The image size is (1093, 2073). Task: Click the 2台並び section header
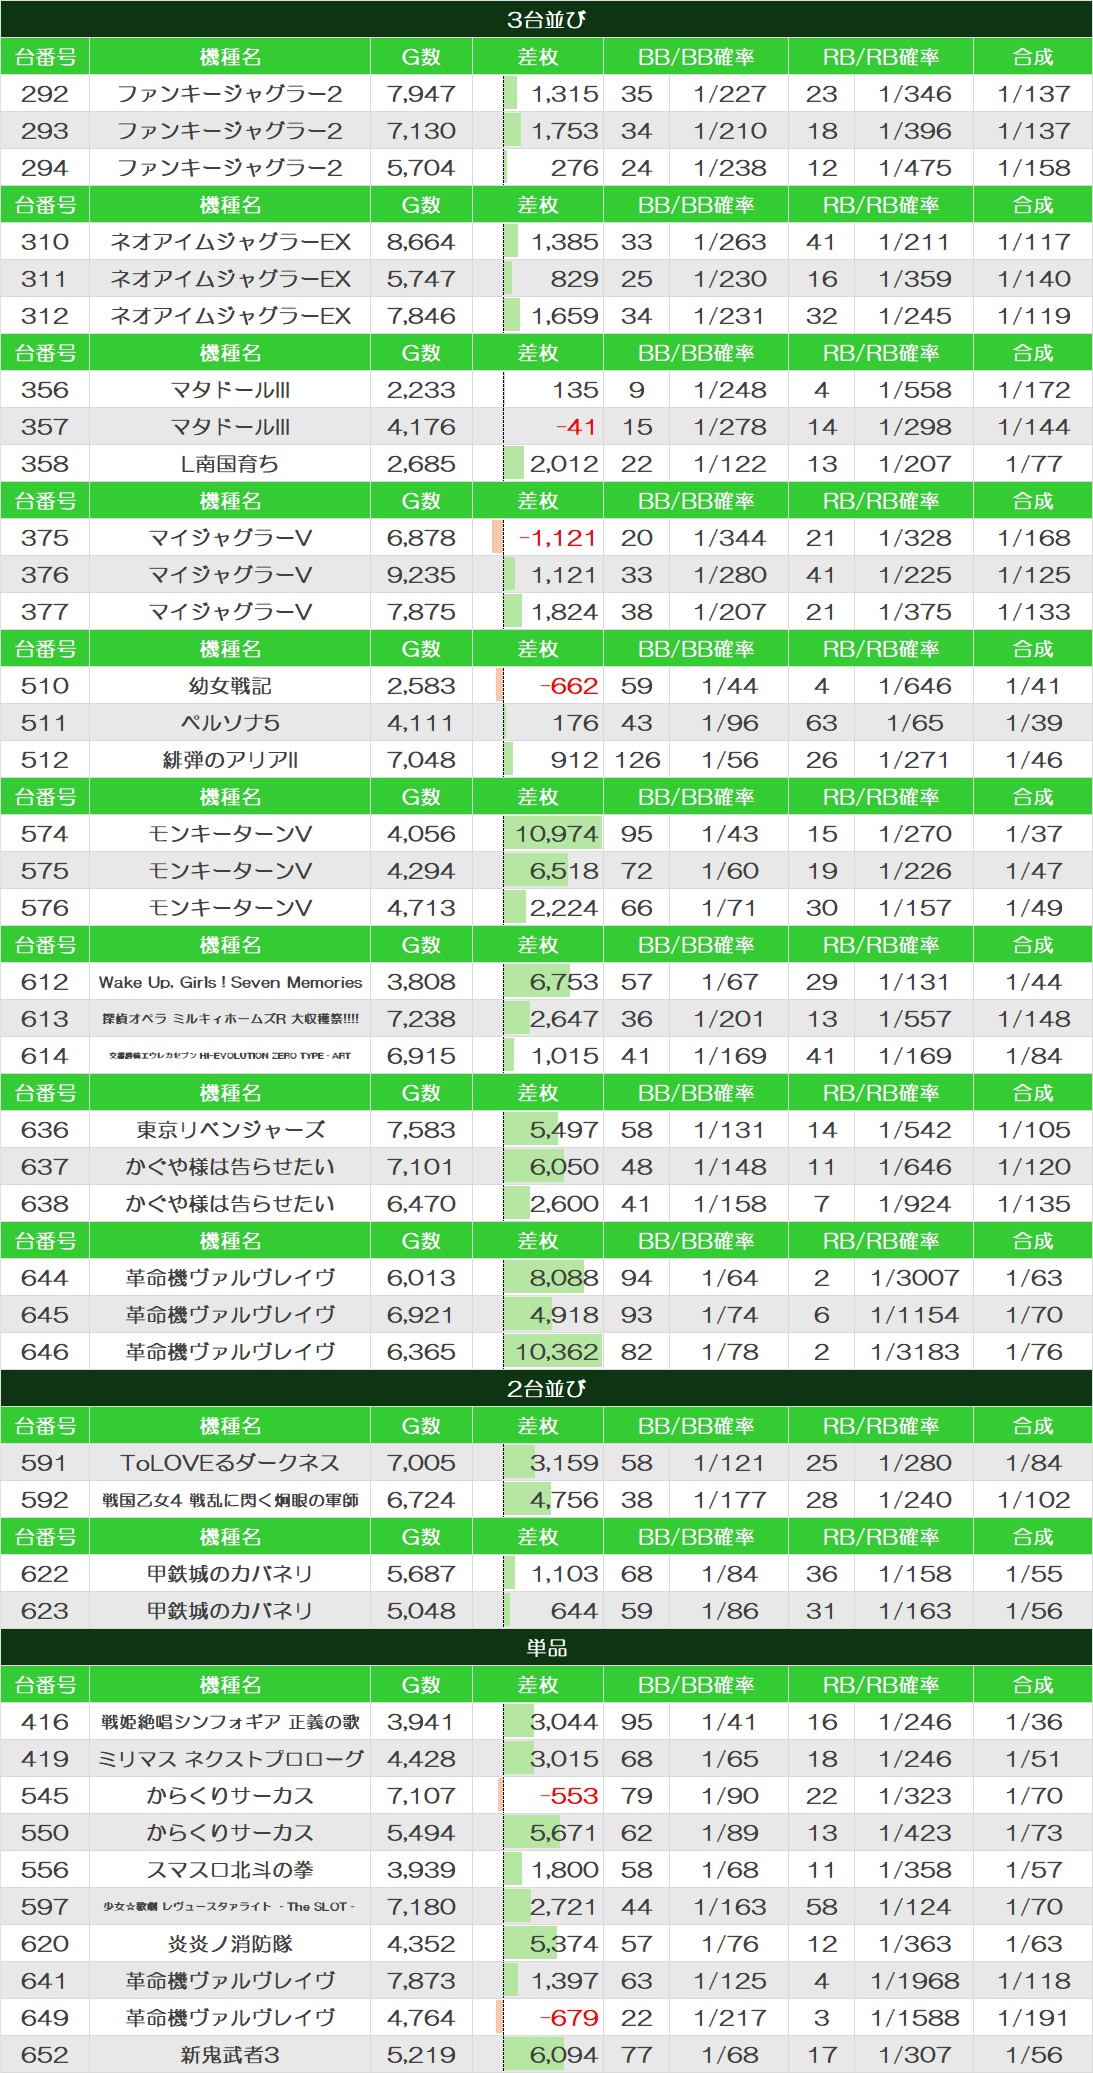pos(546,1388)
